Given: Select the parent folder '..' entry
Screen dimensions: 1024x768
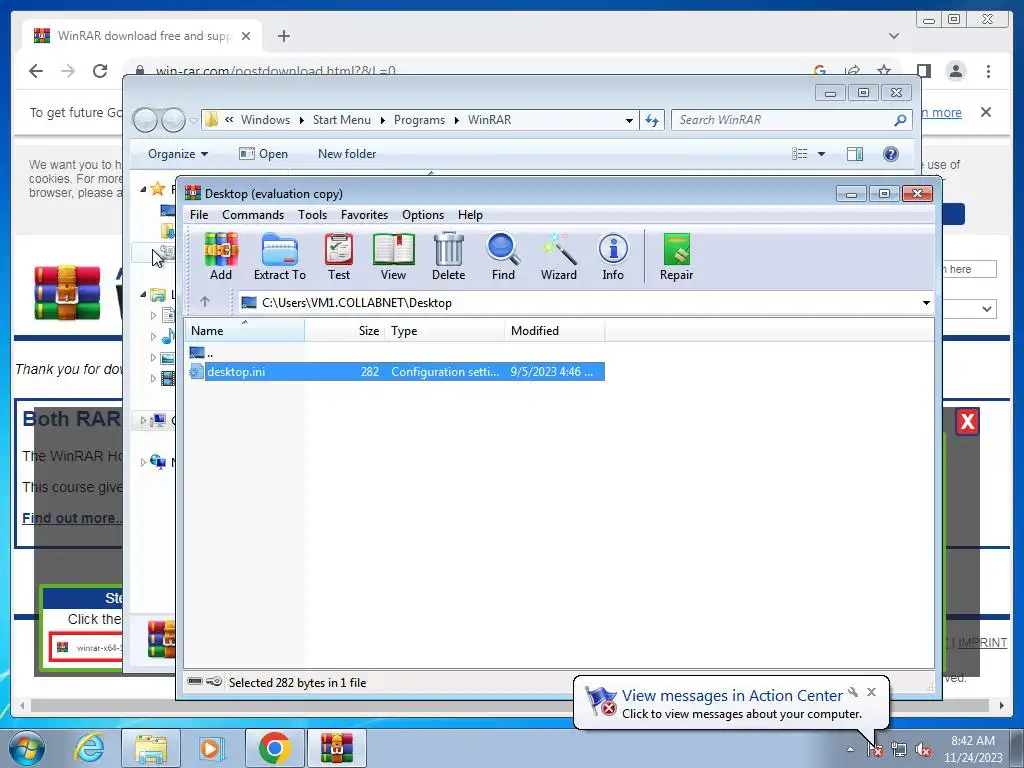Looking at the screenshot, I should pyautogui.click(x=201, y=353).
